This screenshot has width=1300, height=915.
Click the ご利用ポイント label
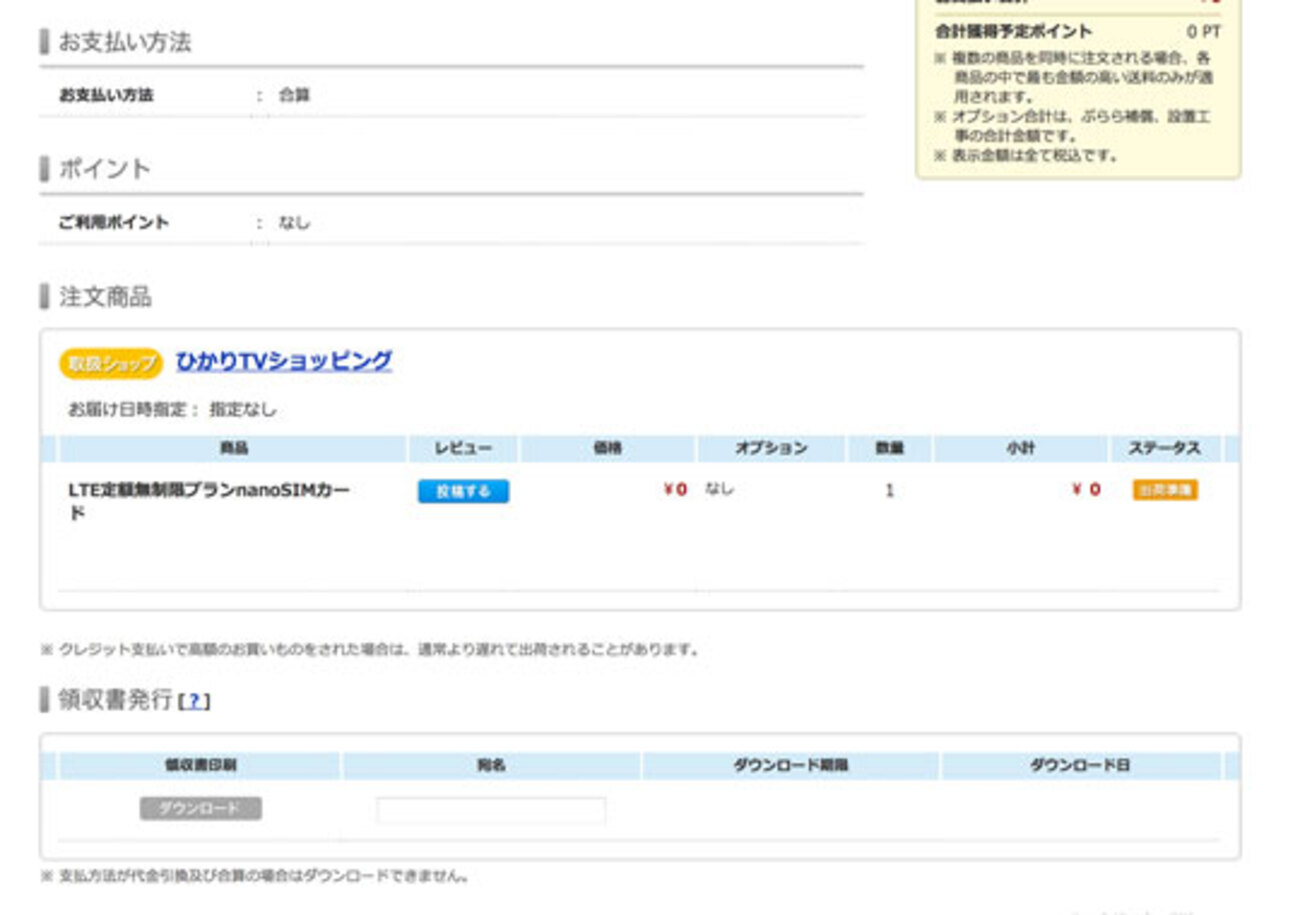coord(114,223)
